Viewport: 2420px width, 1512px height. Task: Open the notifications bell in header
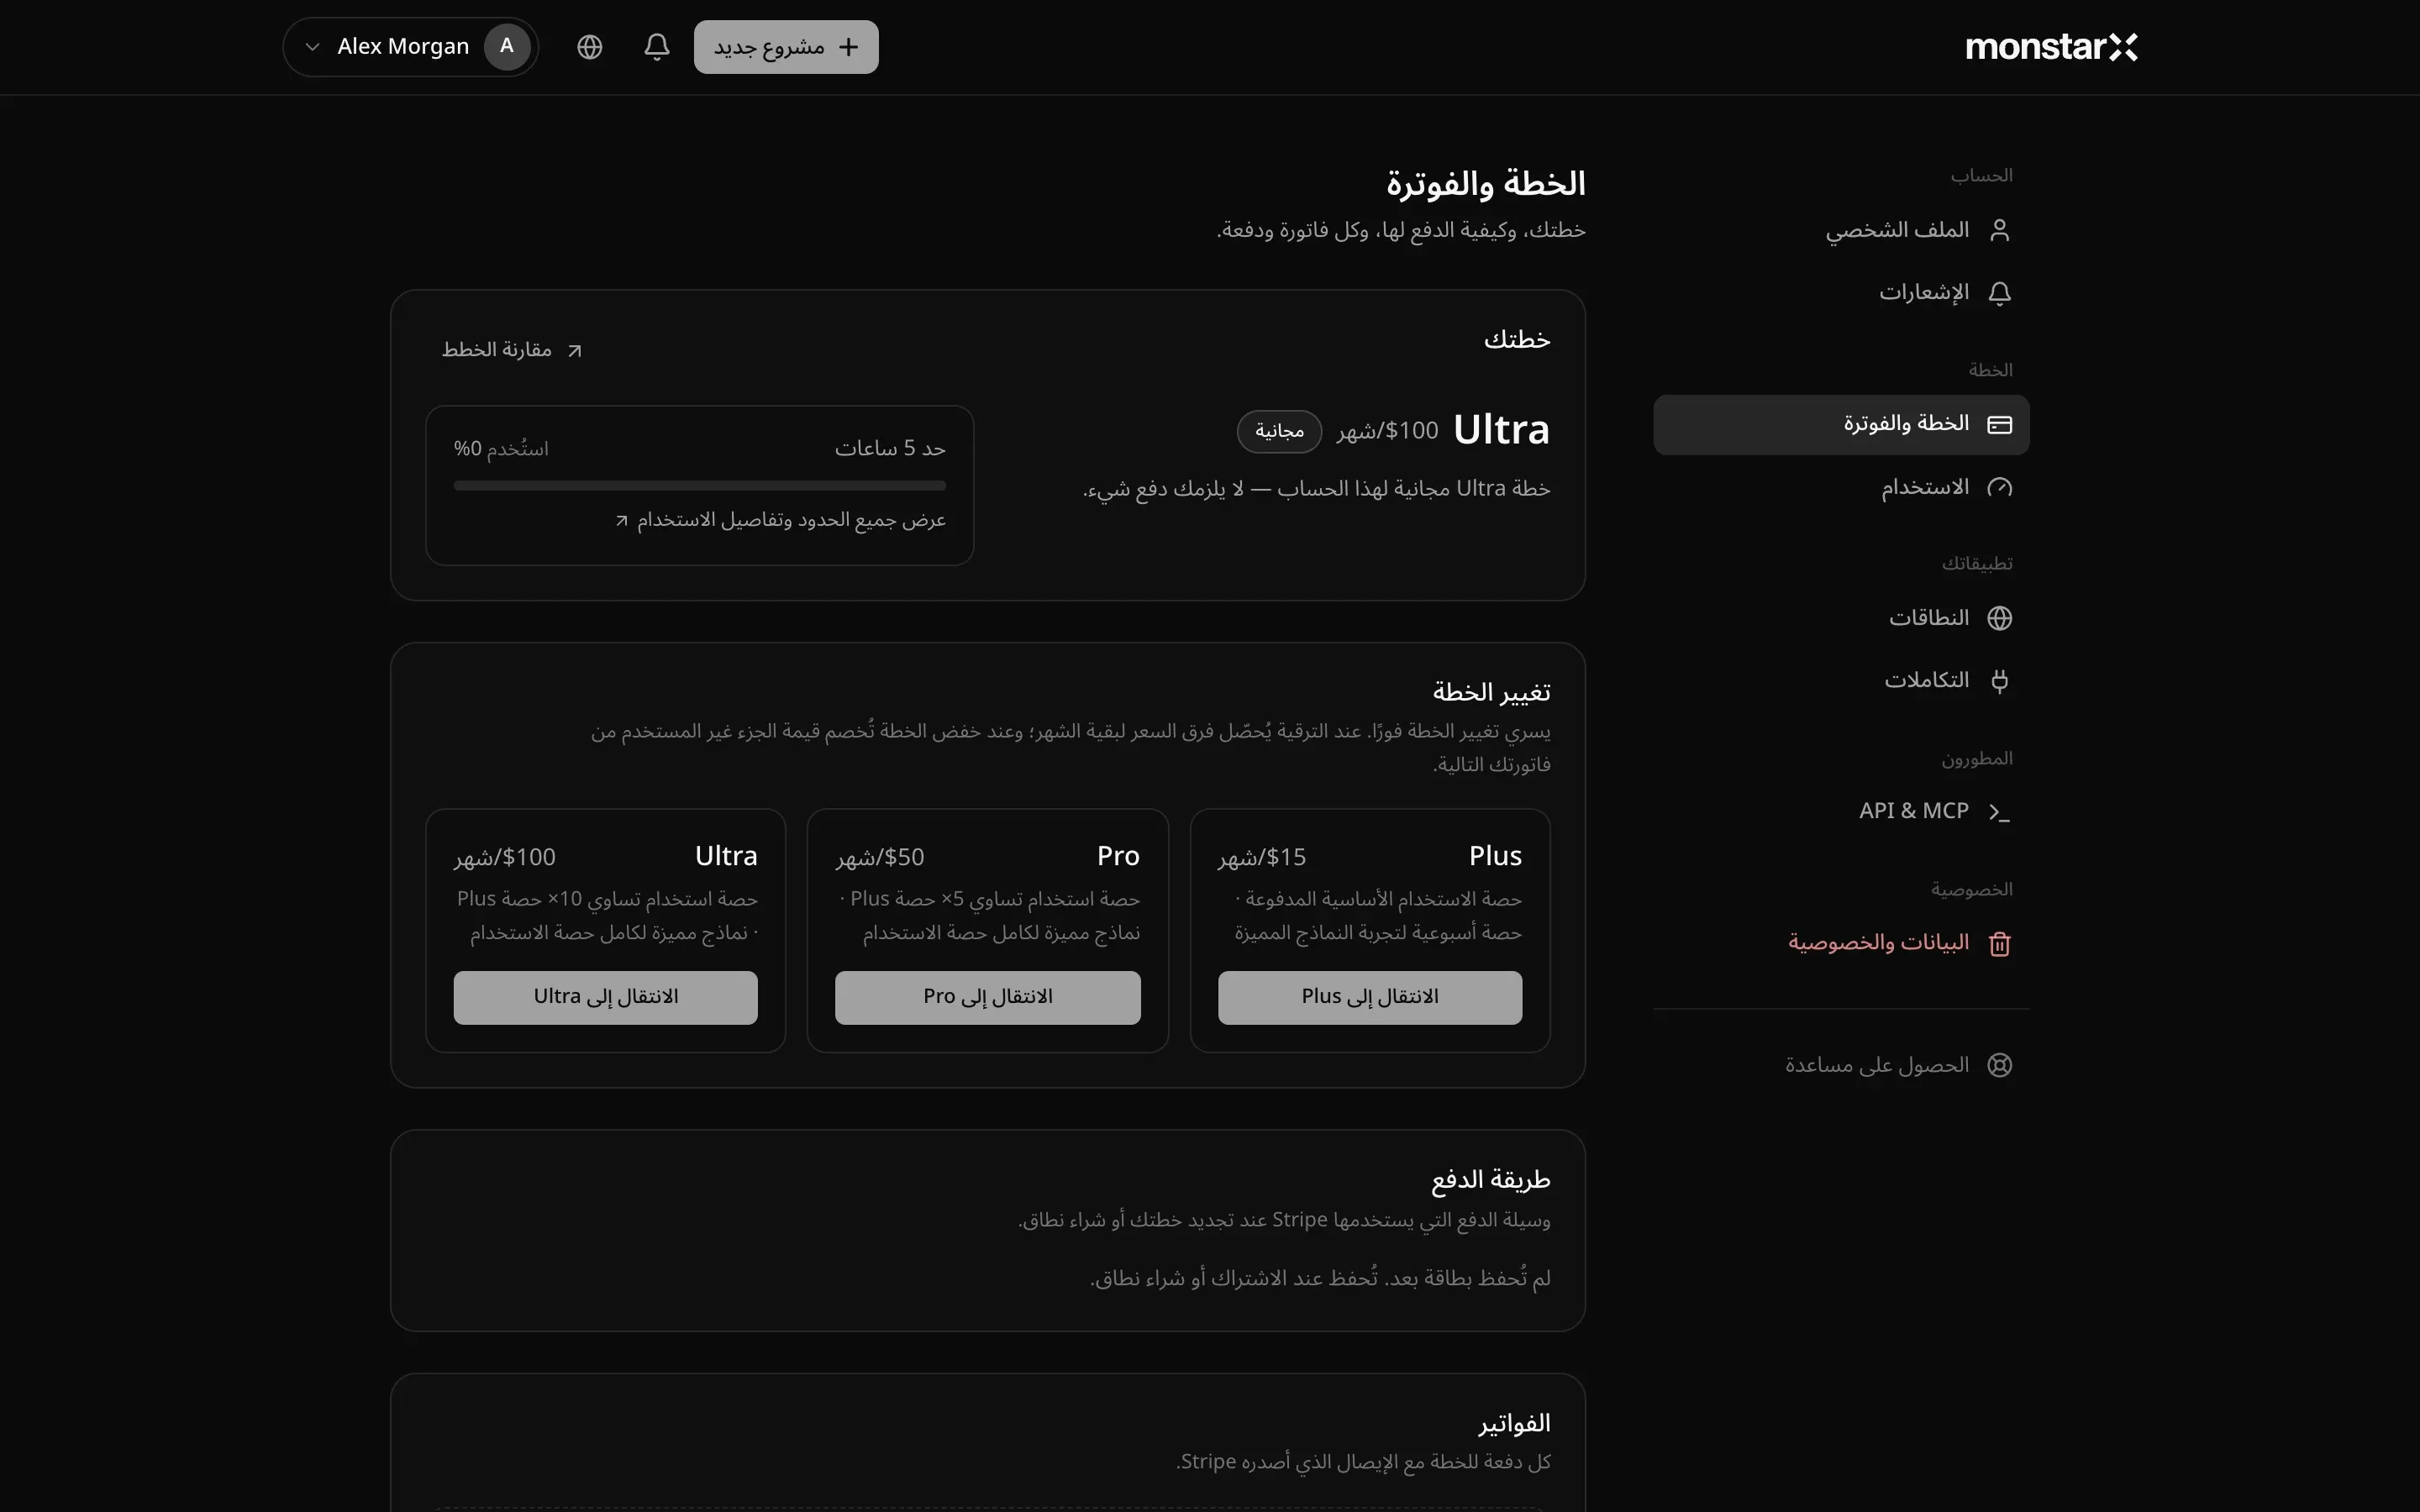tap(657, 47)
